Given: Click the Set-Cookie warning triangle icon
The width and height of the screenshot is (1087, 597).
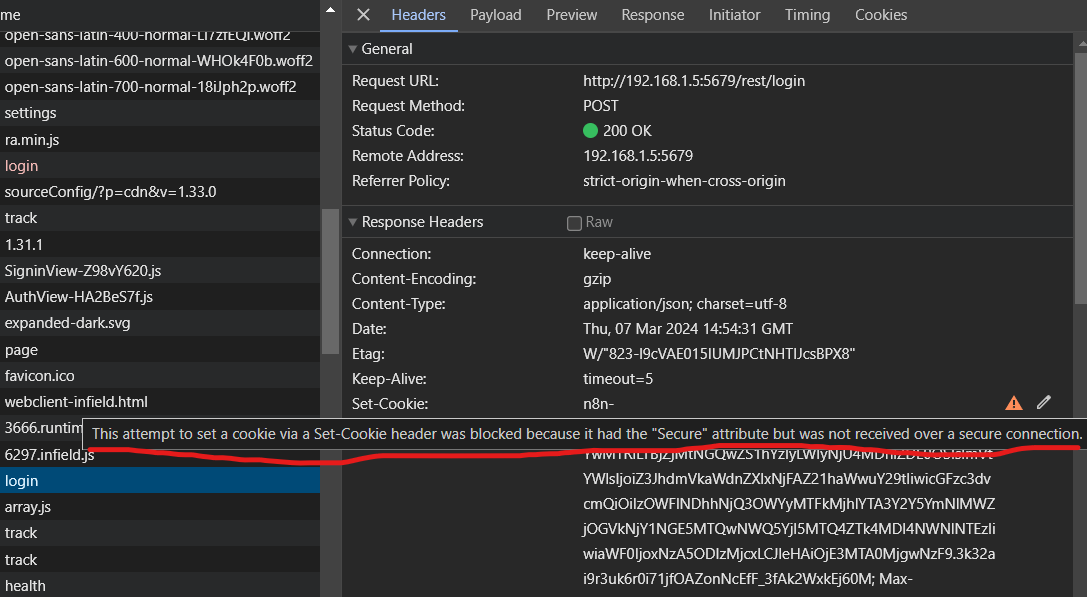Looking at the screenshot, I should point(1014,403).
